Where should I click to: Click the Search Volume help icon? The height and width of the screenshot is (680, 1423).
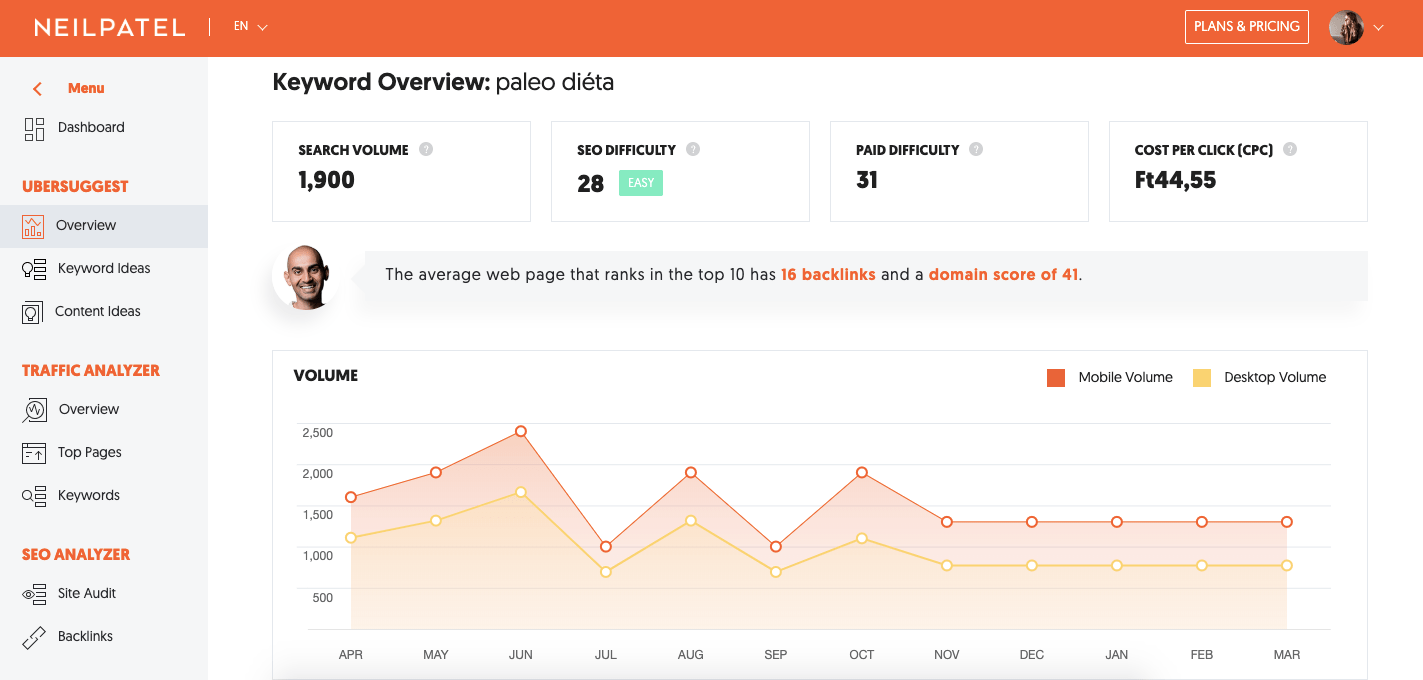pos(426,150)
